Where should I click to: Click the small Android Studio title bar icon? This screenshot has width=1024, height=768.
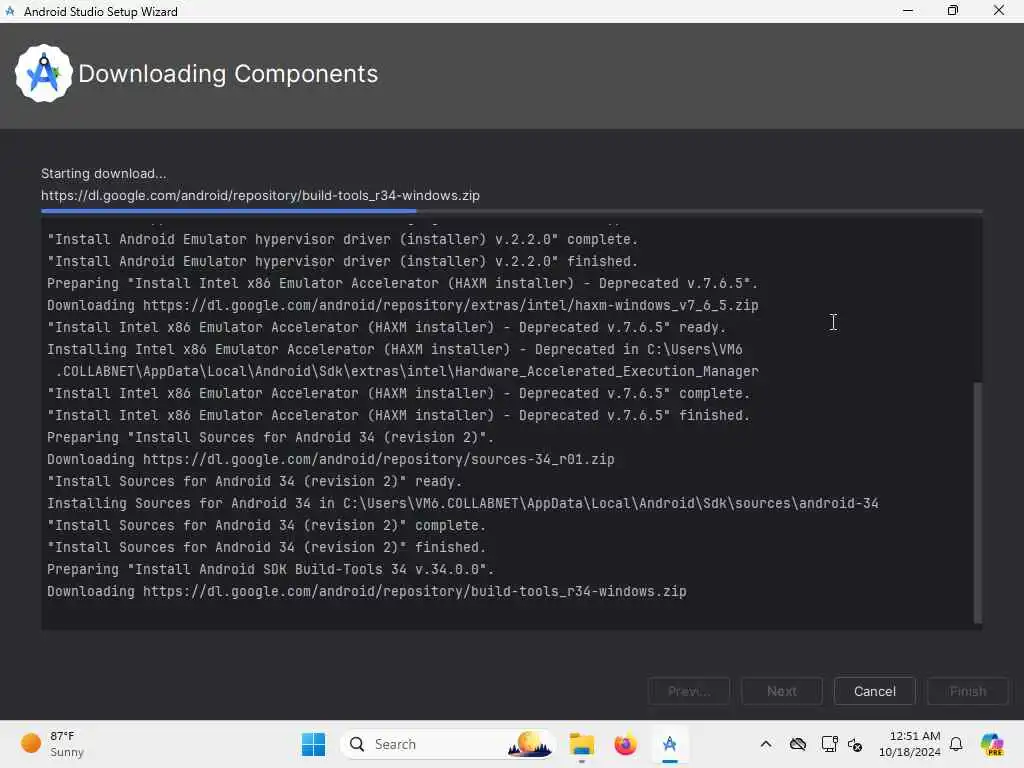point(10,11)
